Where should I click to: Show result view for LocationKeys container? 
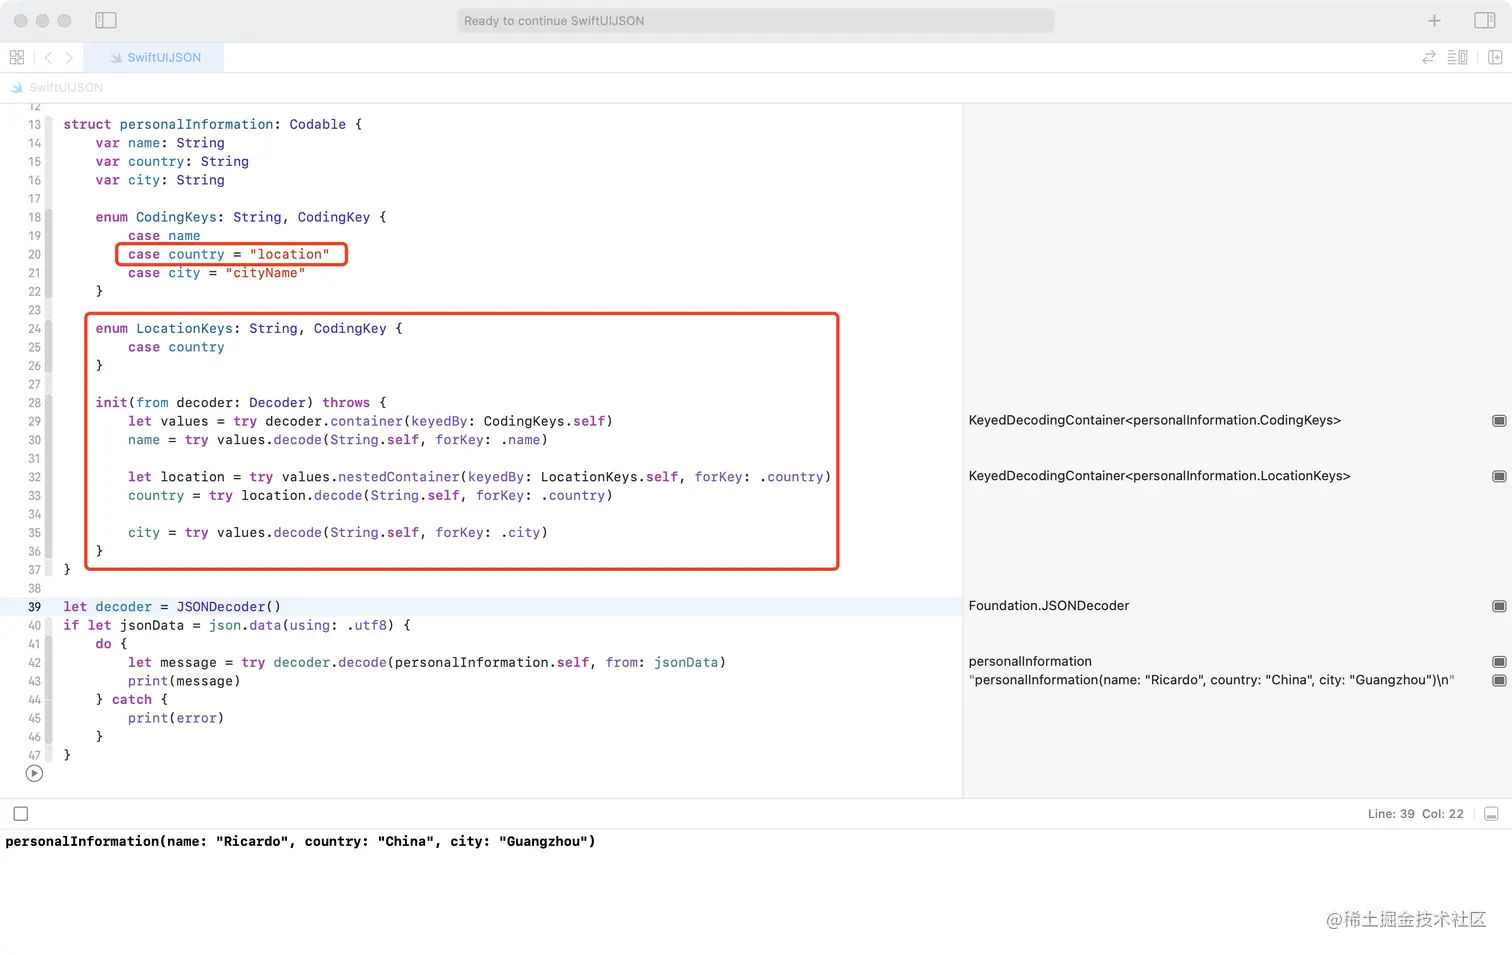1499,476
